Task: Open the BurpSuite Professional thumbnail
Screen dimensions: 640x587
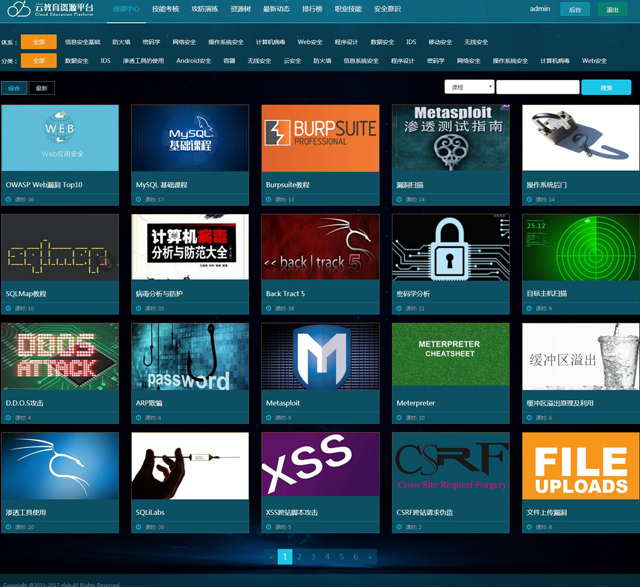Action: pos(320,138)
